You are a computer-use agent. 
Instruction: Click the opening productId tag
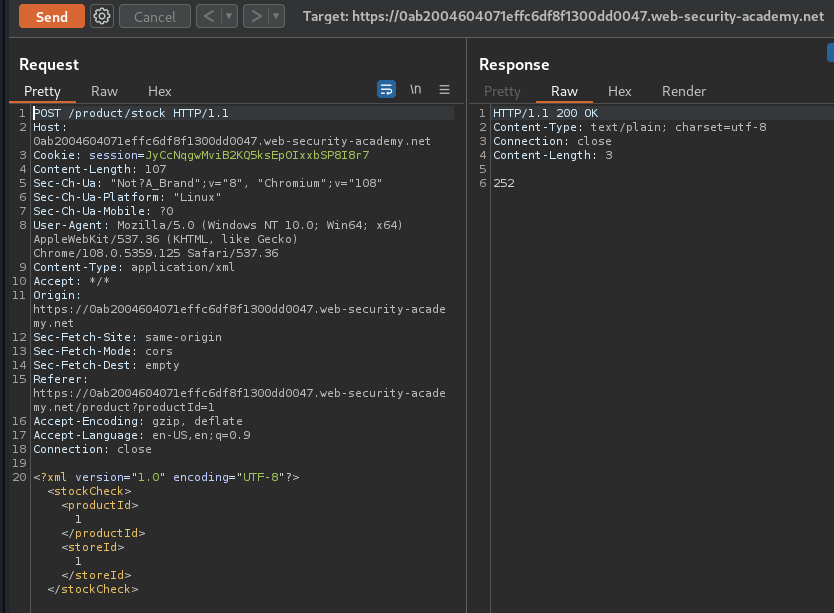[x=100, y=506]
